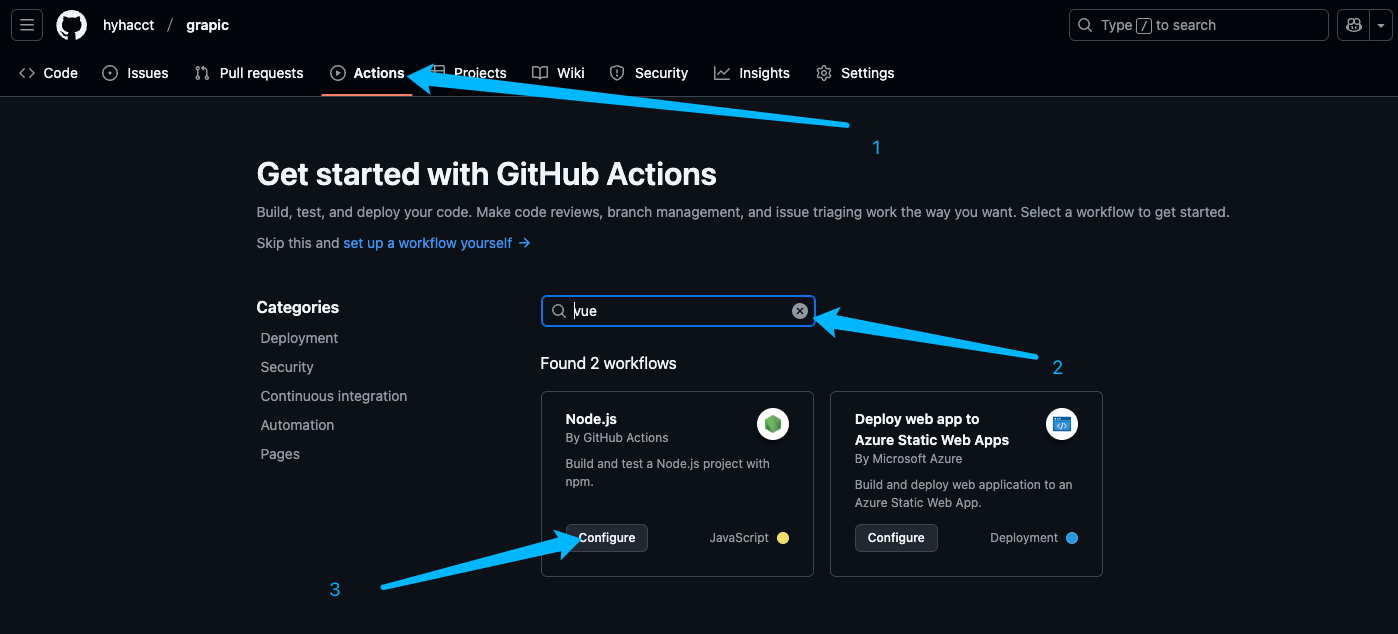Image resolution: width=1398 pixels, height=634 pixels.
Task: Go to the GitHub homepage via the logo
Action: [71, 25]
